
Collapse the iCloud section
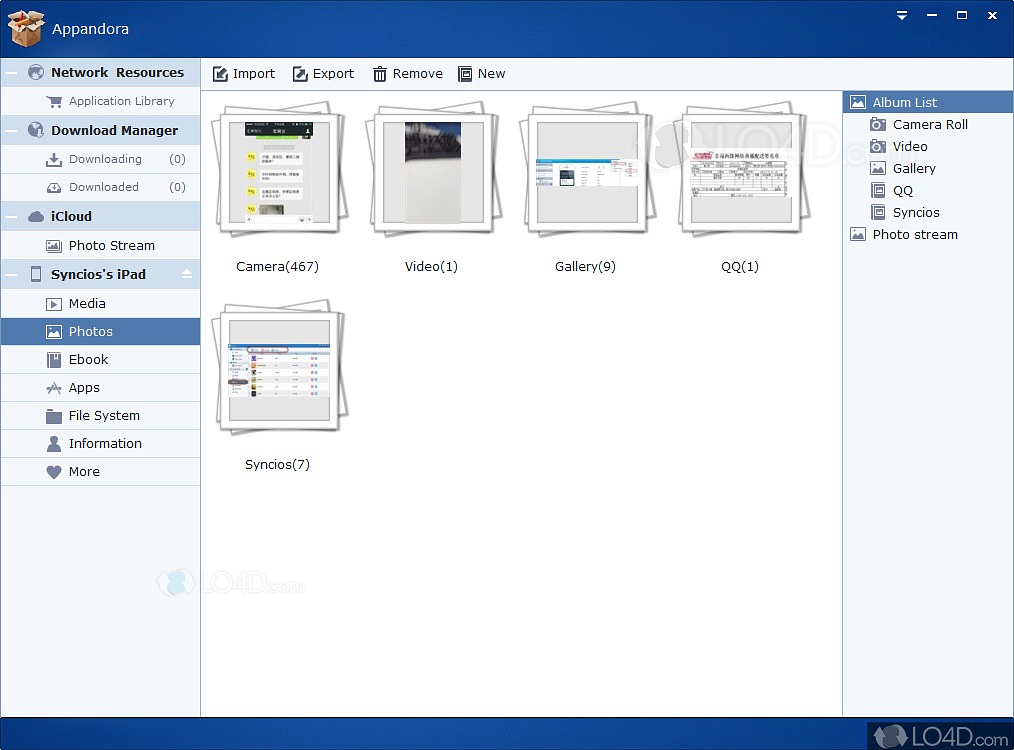coord(11,217)
